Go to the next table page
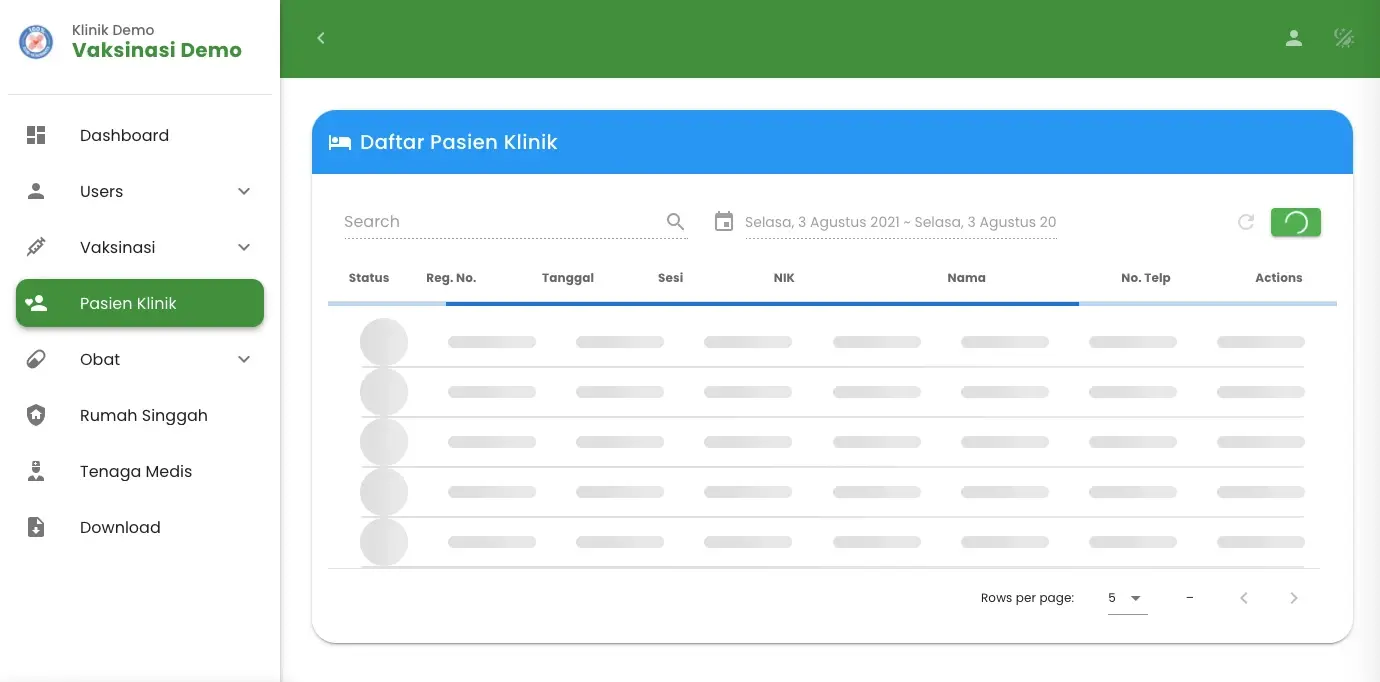The height and width of the screenshot is (682, 1380). (1294, 598)
